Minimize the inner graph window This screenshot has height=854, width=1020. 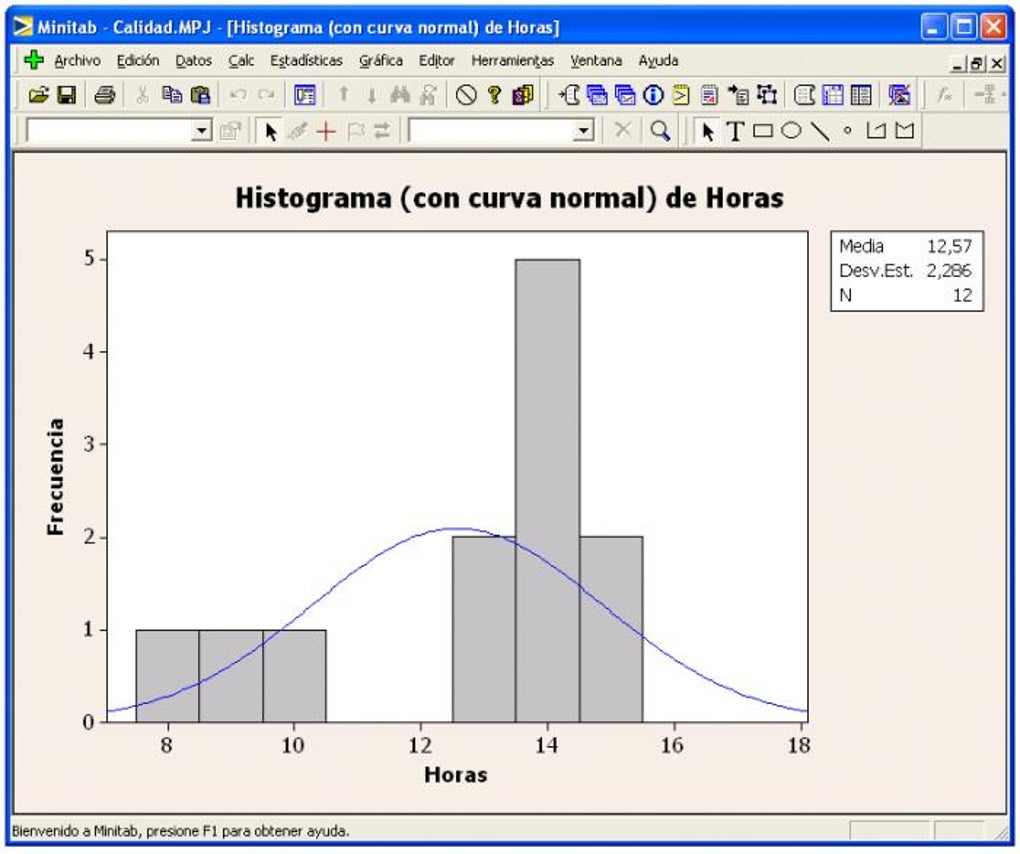tap(958, 64)
